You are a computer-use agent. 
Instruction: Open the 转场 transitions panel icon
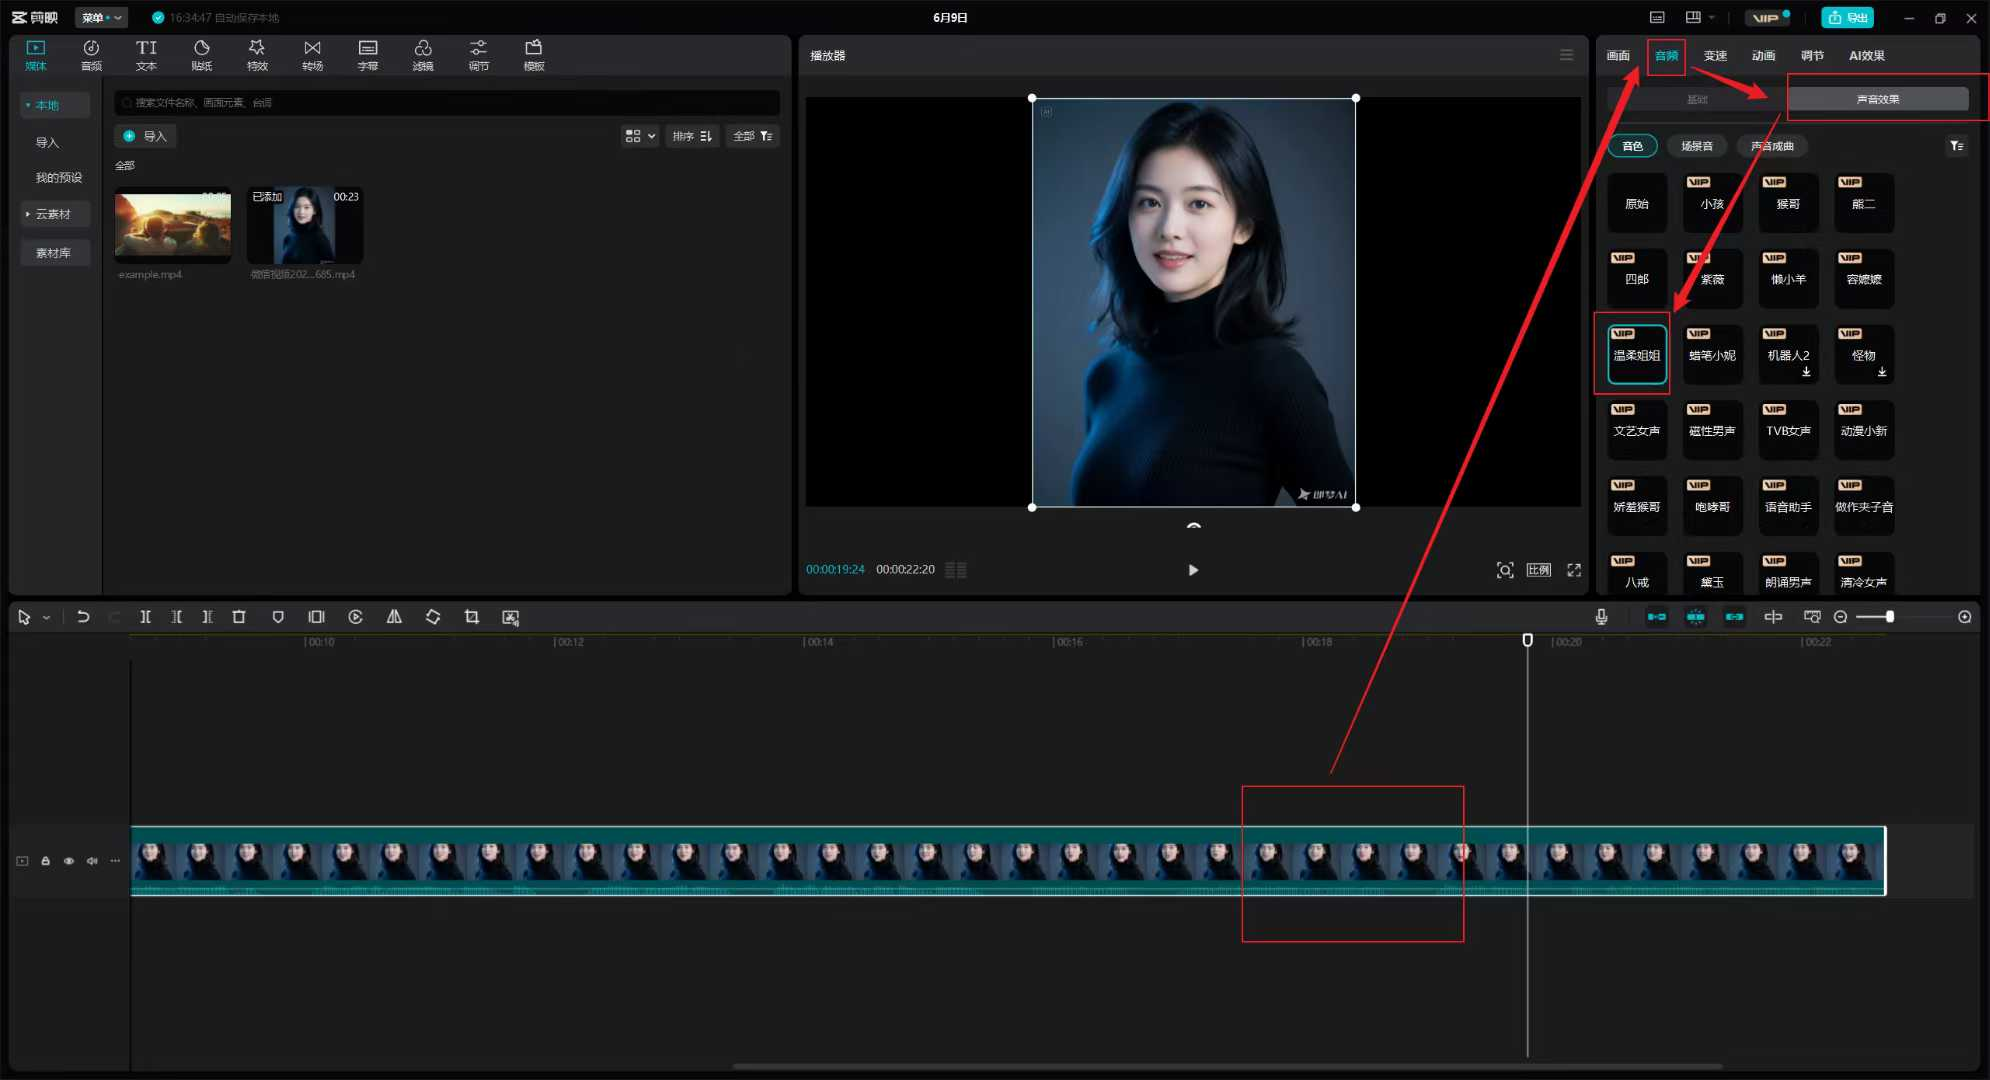tap(313, 55)
